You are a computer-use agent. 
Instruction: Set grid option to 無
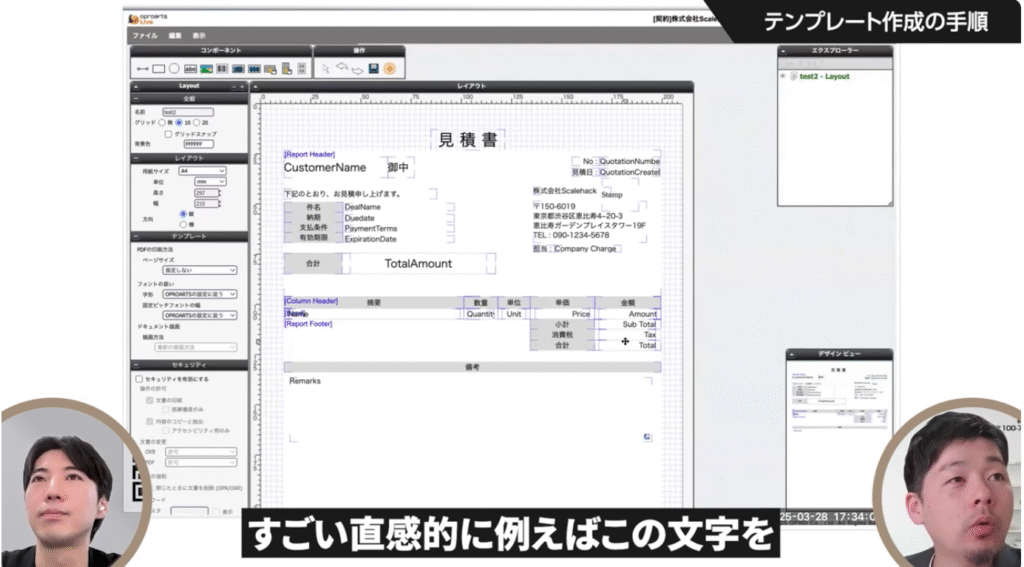click(163, 122)
